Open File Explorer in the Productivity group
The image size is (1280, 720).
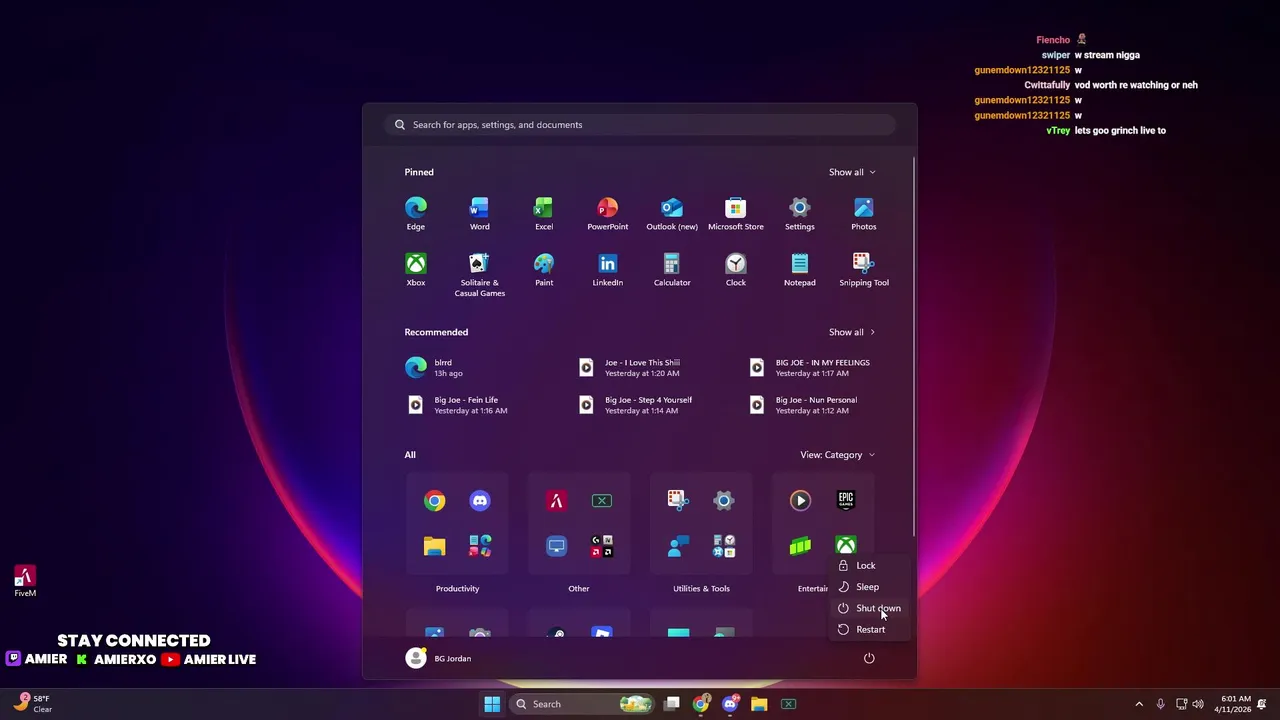pyautogui.click(x=434, y=546)
